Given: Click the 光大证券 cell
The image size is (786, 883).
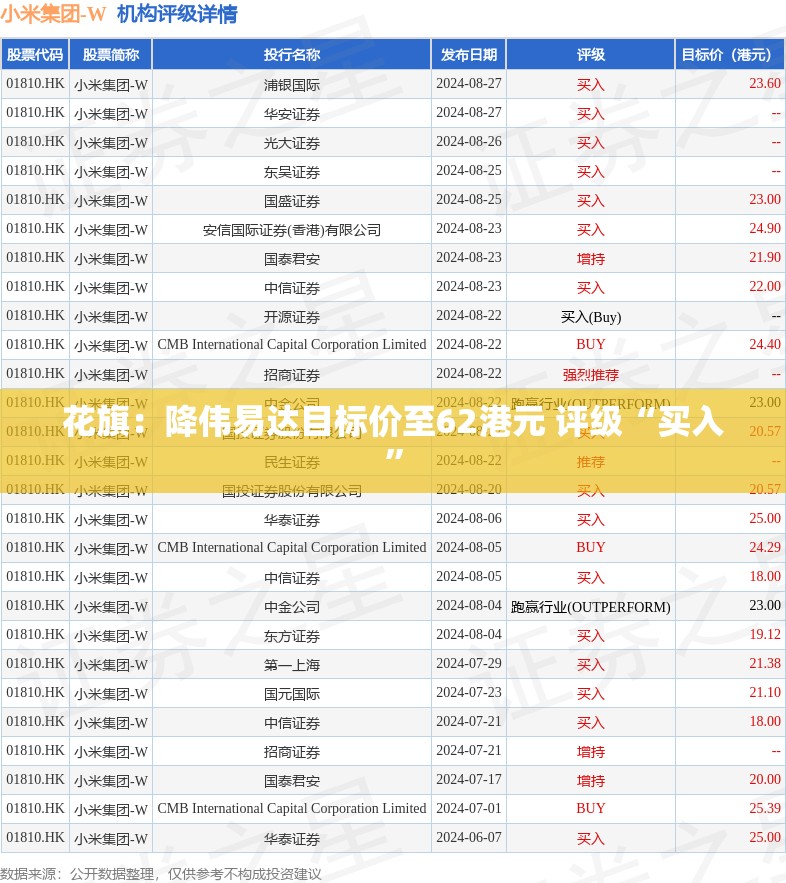Looking at the screenshot, I should (x=292, y=142).
